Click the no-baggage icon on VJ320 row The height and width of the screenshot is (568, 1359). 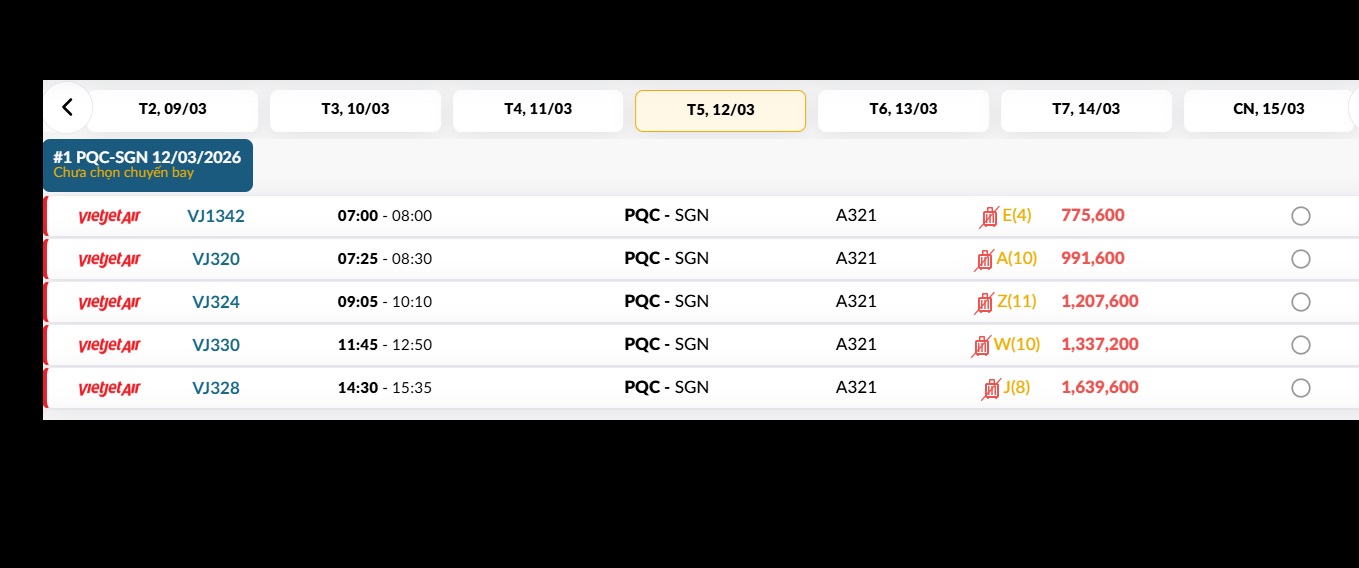pyautogui.click(x=984, y=259)
